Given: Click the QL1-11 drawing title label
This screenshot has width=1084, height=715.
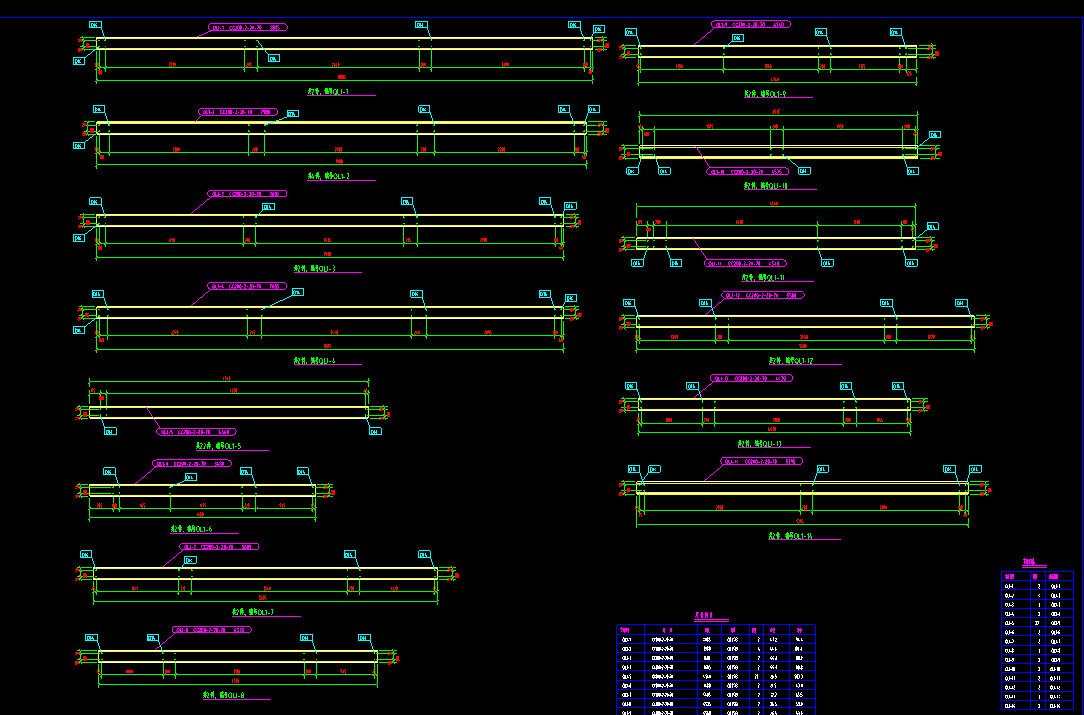Looking at the screenshot, I should [764, 277].
